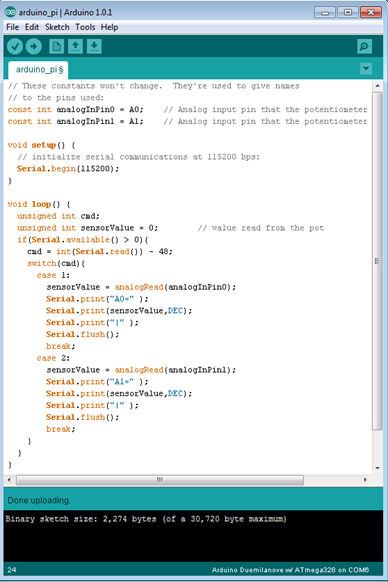Image resolution: width=388 pixels, height=582 pixels.
Task: Open the Sketch menu
Action: pyautogui.click(x=57, y=27)
